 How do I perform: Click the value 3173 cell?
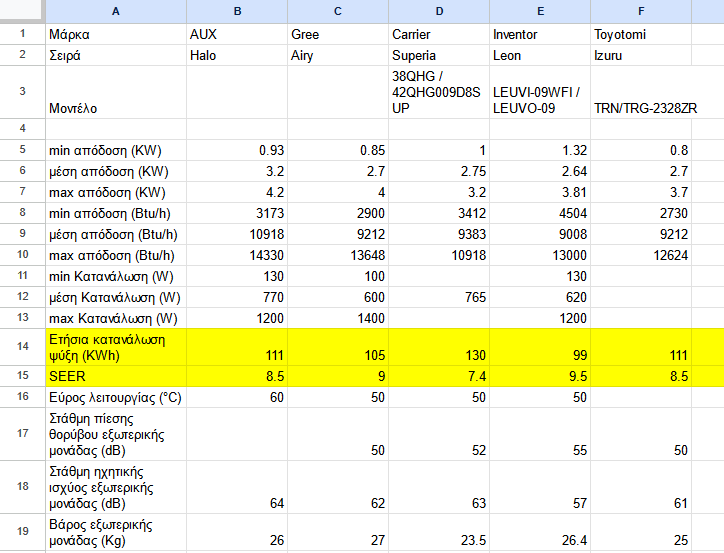[x=237, y=213]
